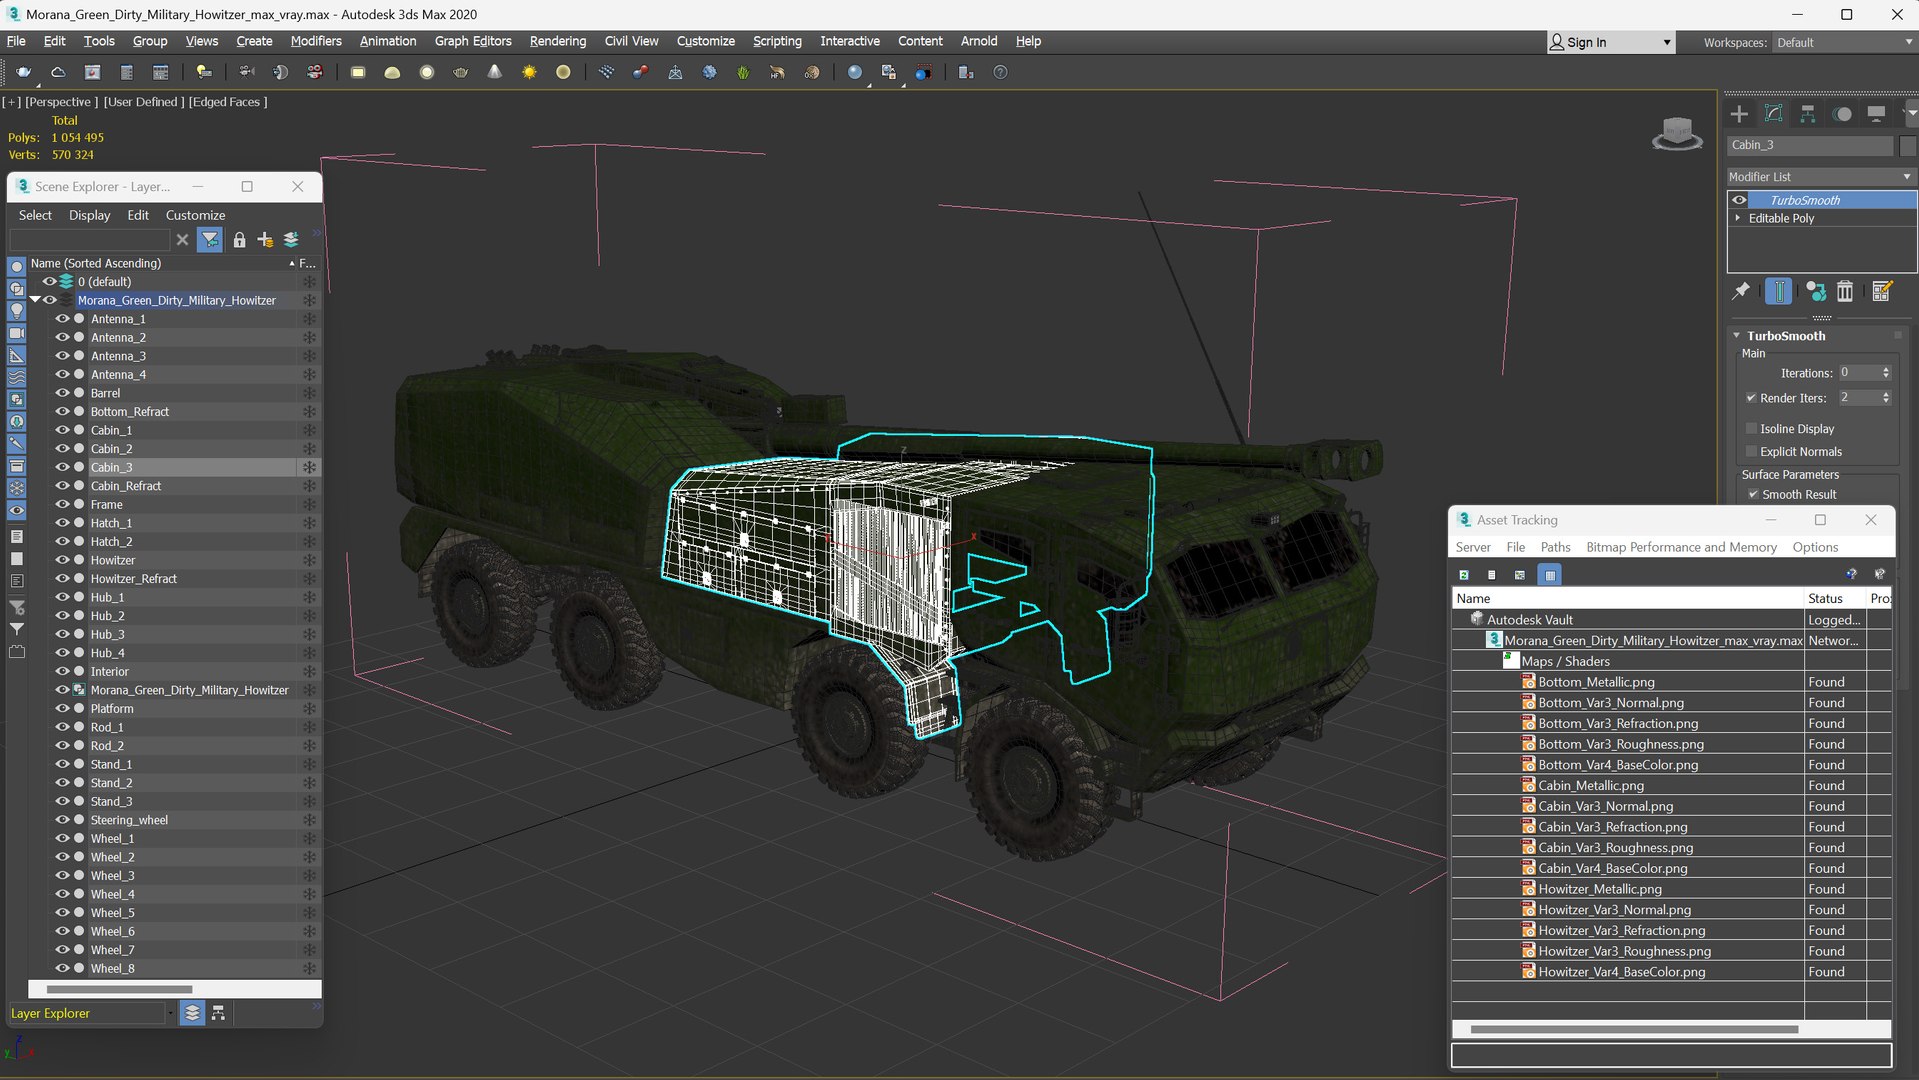1919x1080 pixels.
Task: Click the Edged Faces viewport label
Action: tap(228, 102)
